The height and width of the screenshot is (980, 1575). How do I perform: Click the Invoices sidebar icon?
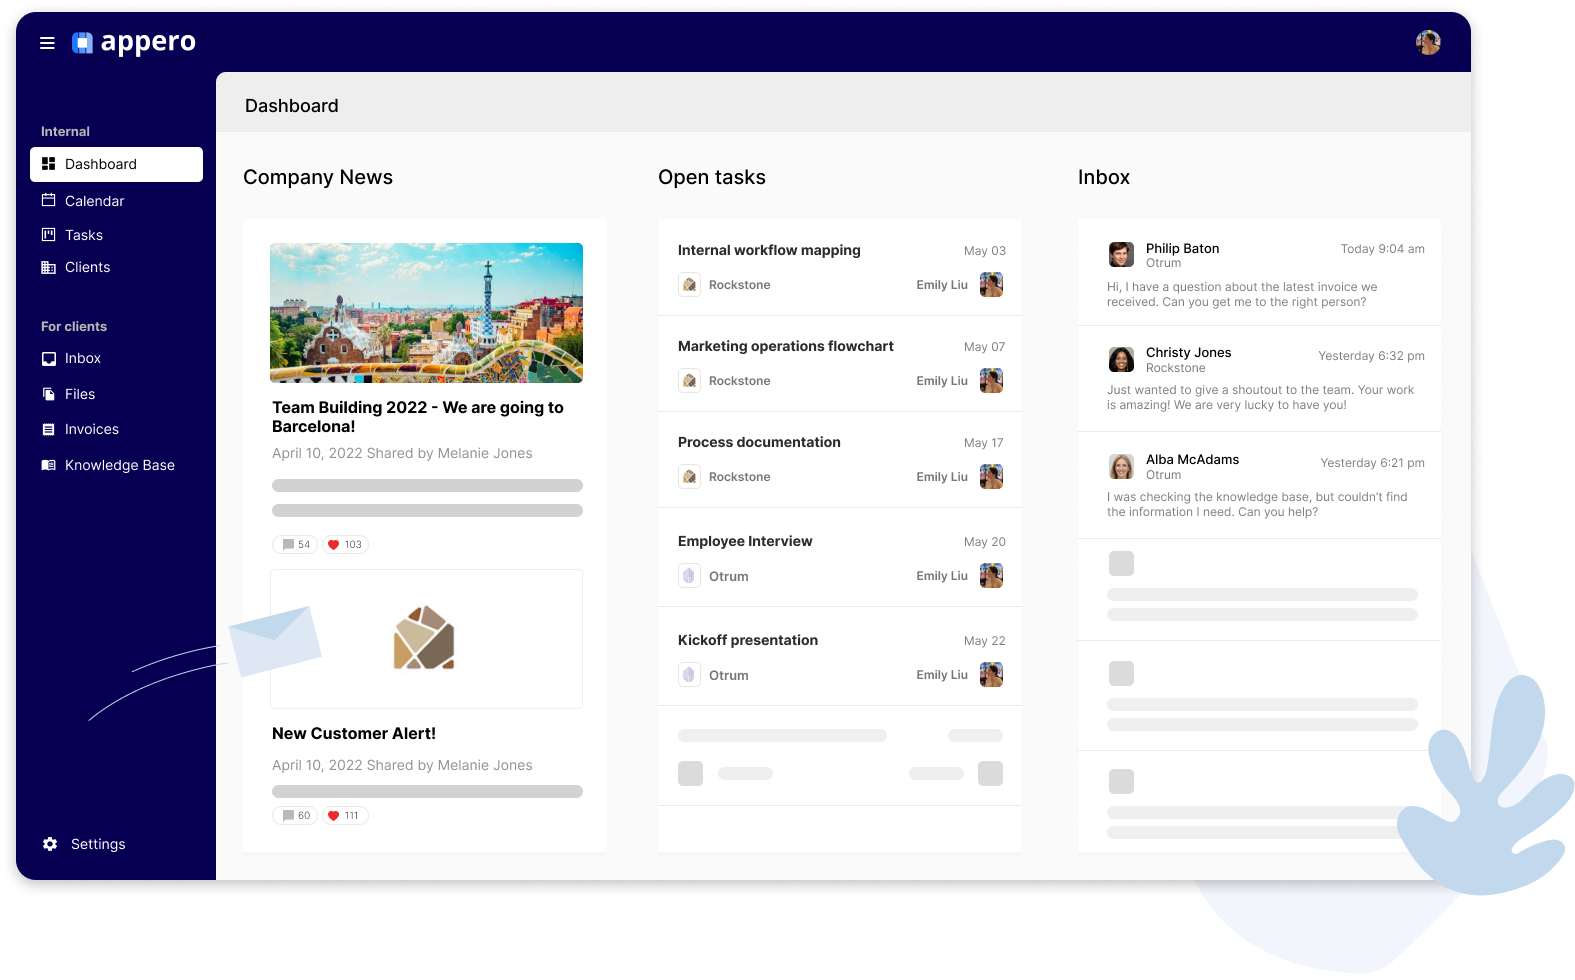(x=48, y=429)
